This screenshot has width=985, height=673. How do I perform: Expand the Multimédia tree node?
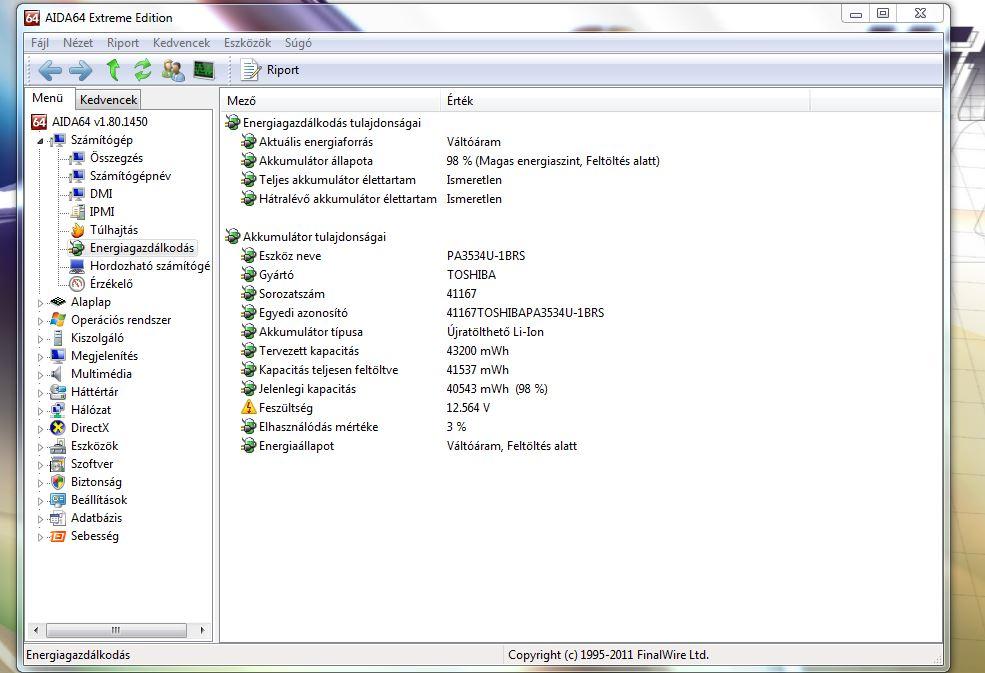point(40,375)
